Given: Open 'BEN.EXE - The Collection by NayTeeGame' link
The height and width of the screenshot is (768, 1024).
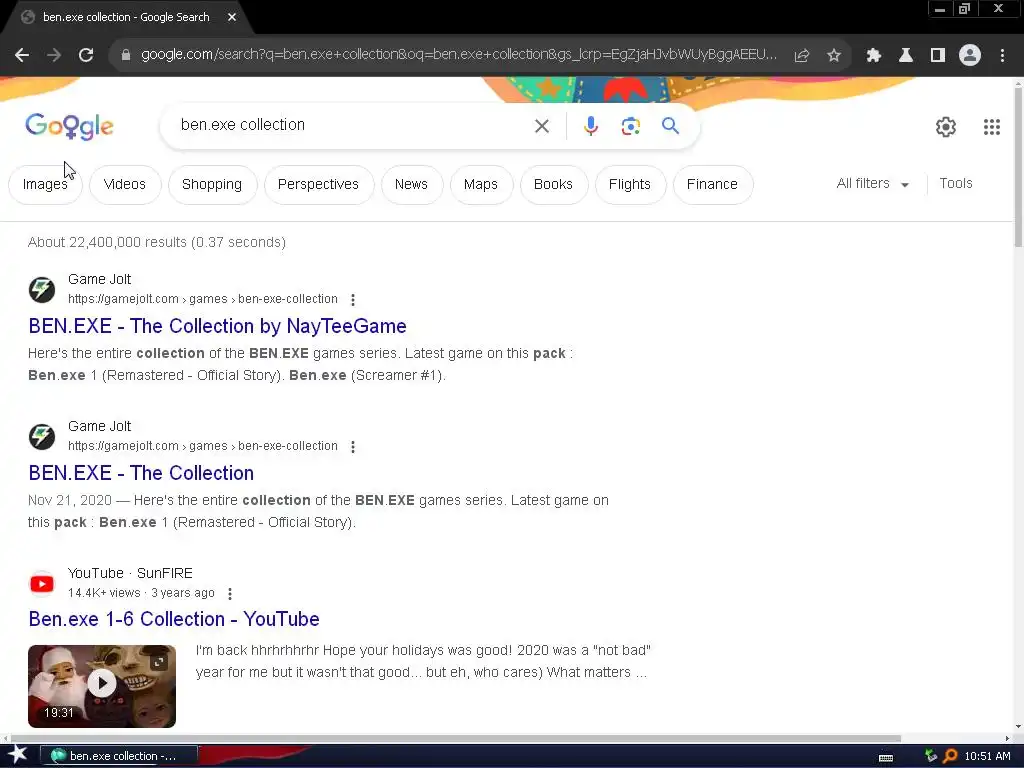Looking at the screenshot, I should pos(217,326).
